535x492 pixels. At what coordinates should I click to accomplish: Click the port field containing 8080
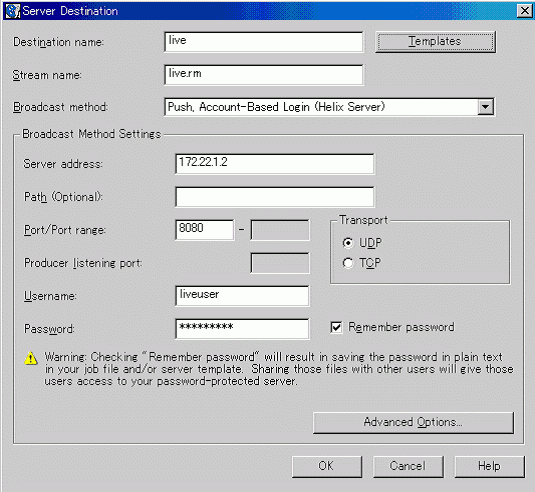click(205, 230)
